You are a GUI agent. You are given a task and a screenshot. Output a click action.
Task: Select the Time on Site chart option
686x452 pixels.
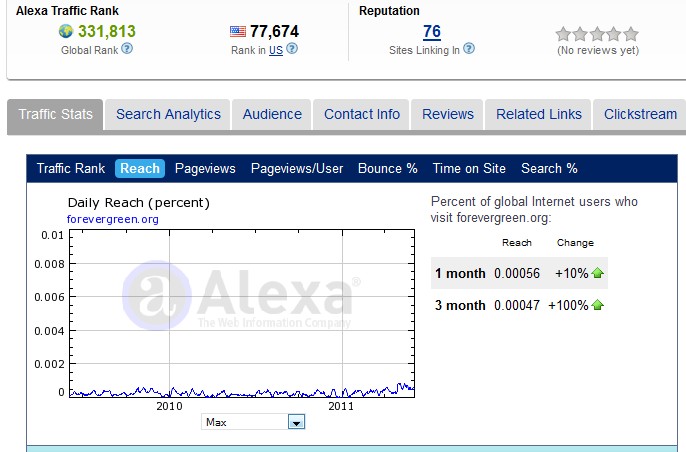[x=469, y=168]
